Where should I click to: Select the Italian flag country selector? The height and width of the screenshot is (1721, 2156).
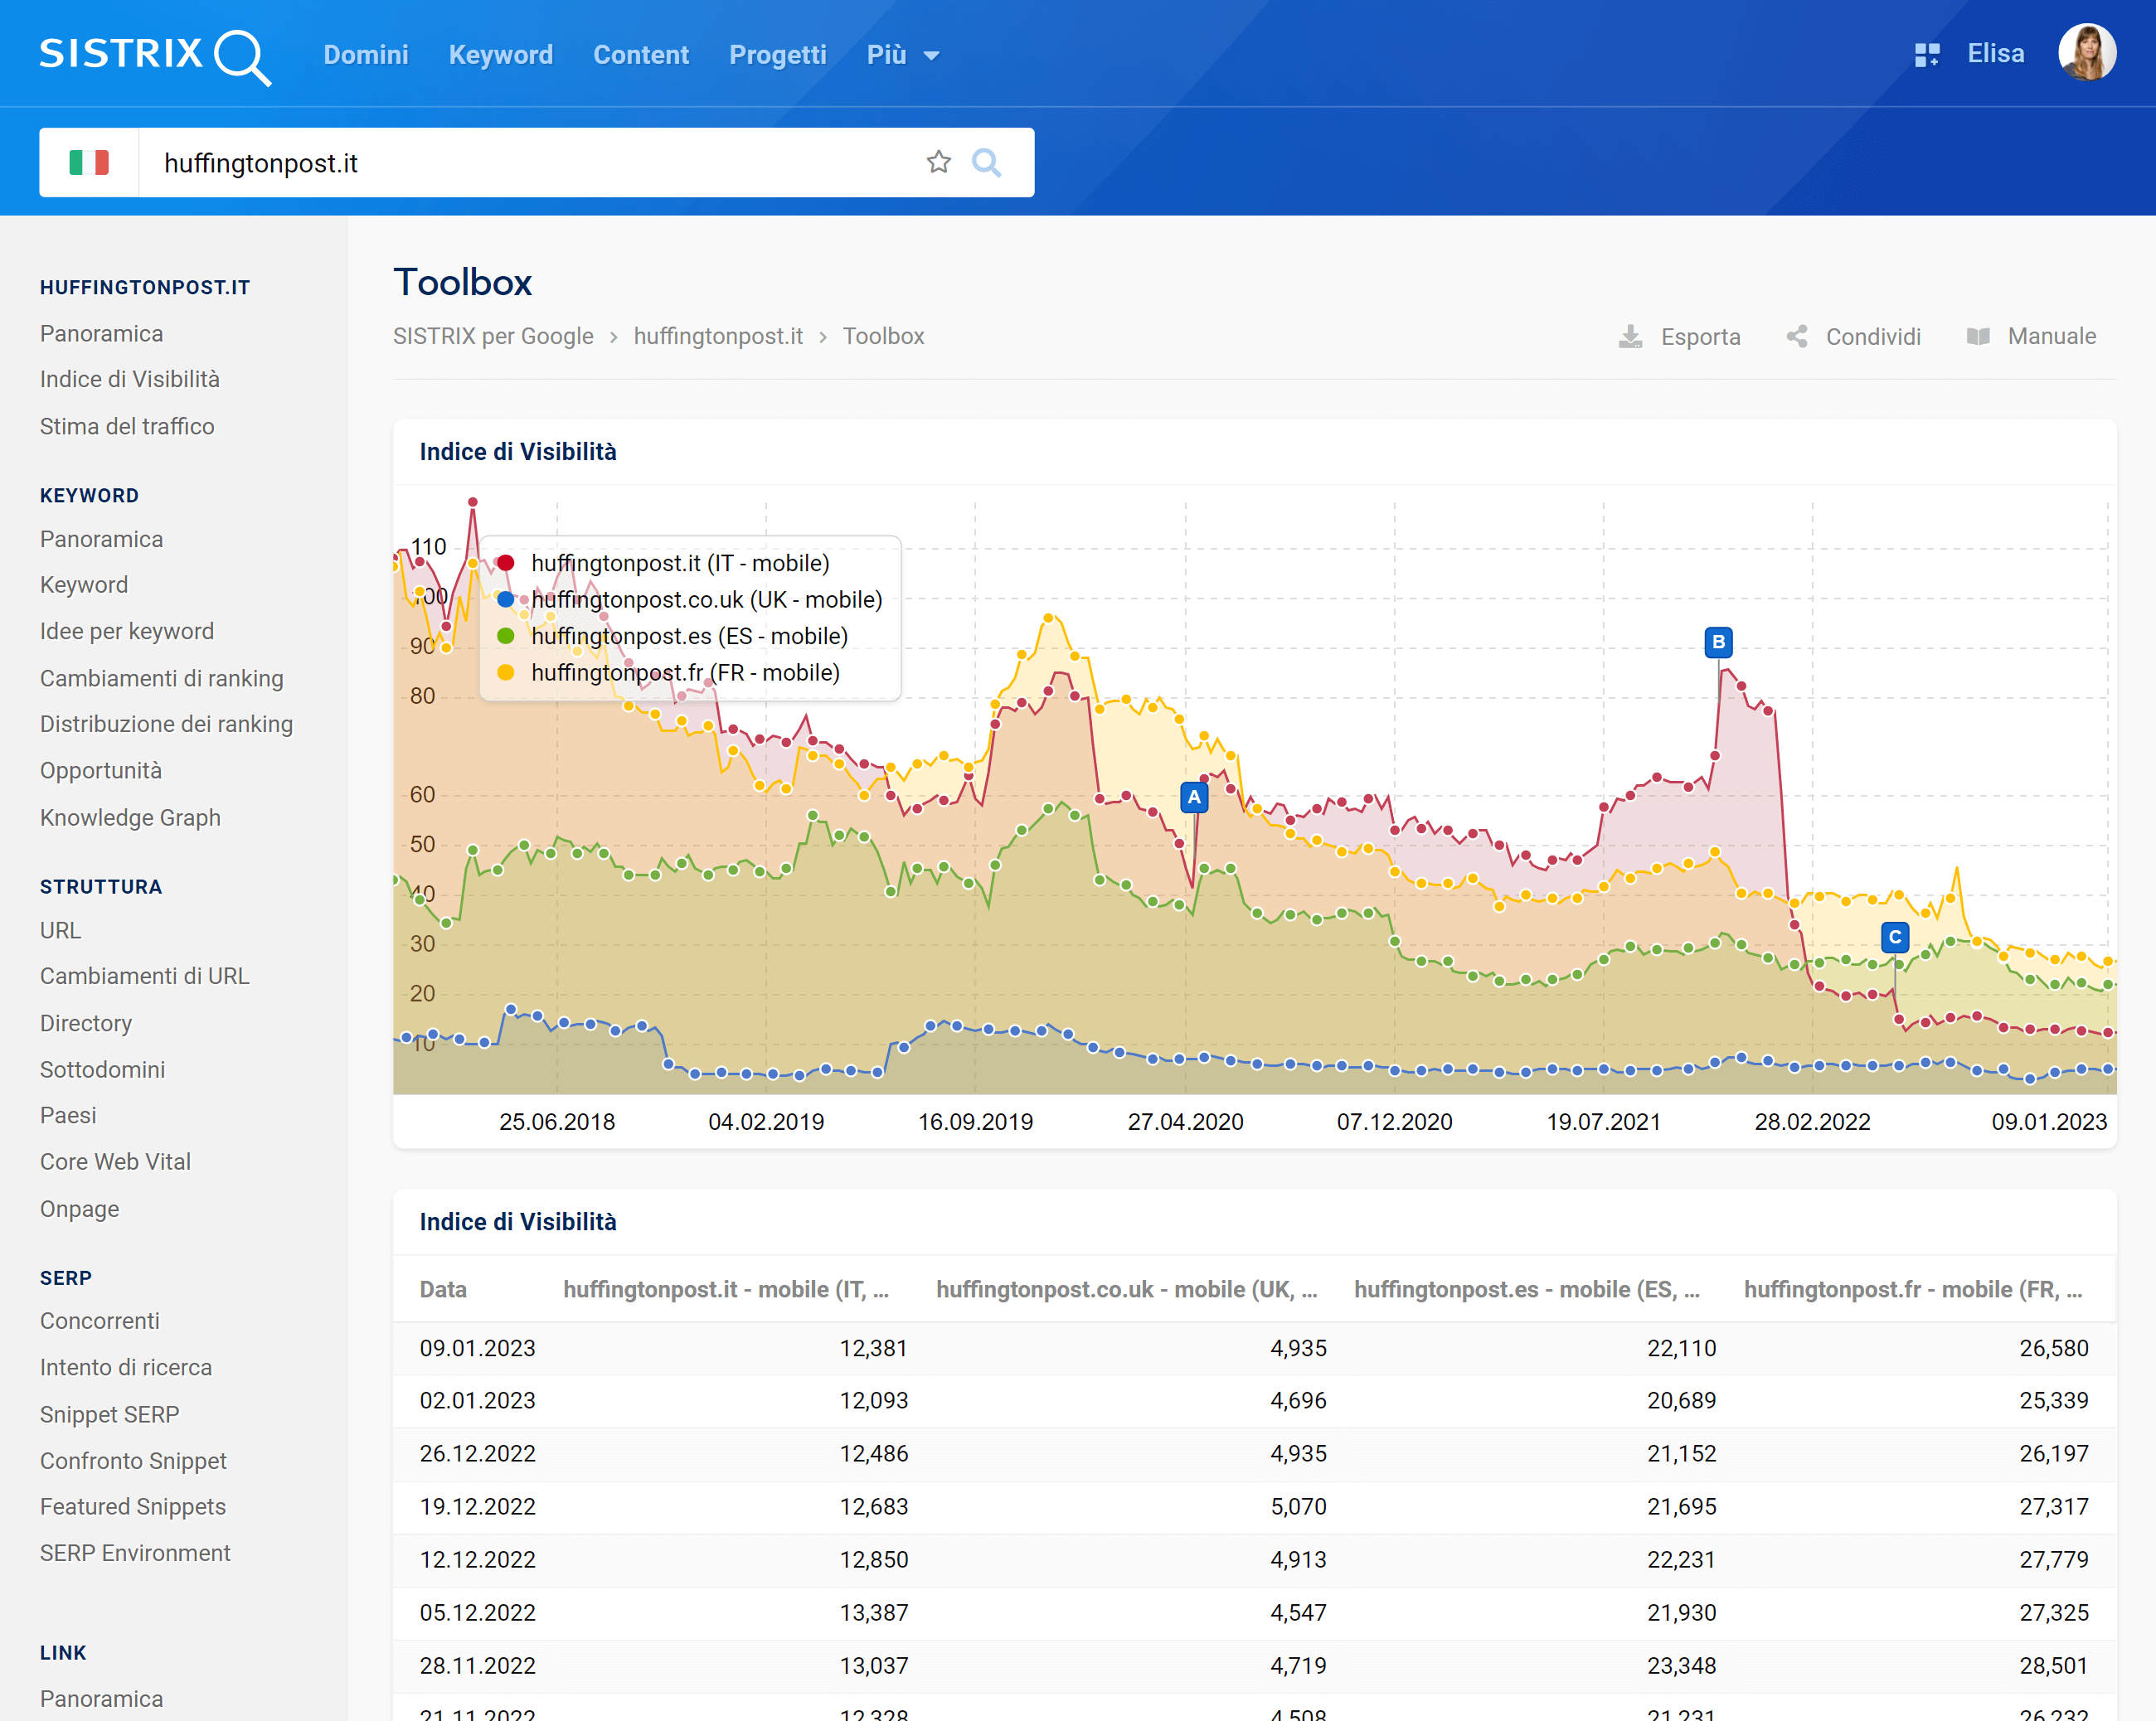(89, 162)
